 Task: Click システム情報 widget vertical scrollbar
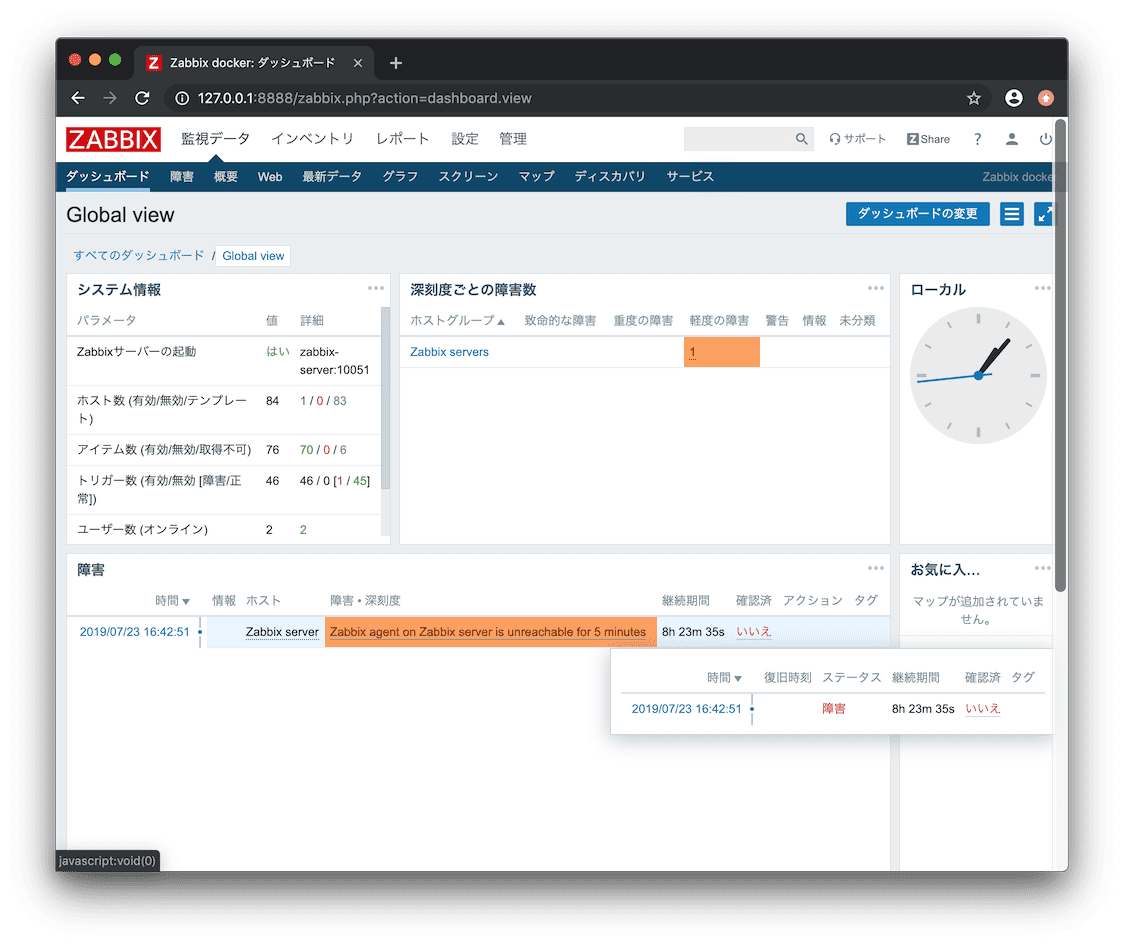pos(385,399)
